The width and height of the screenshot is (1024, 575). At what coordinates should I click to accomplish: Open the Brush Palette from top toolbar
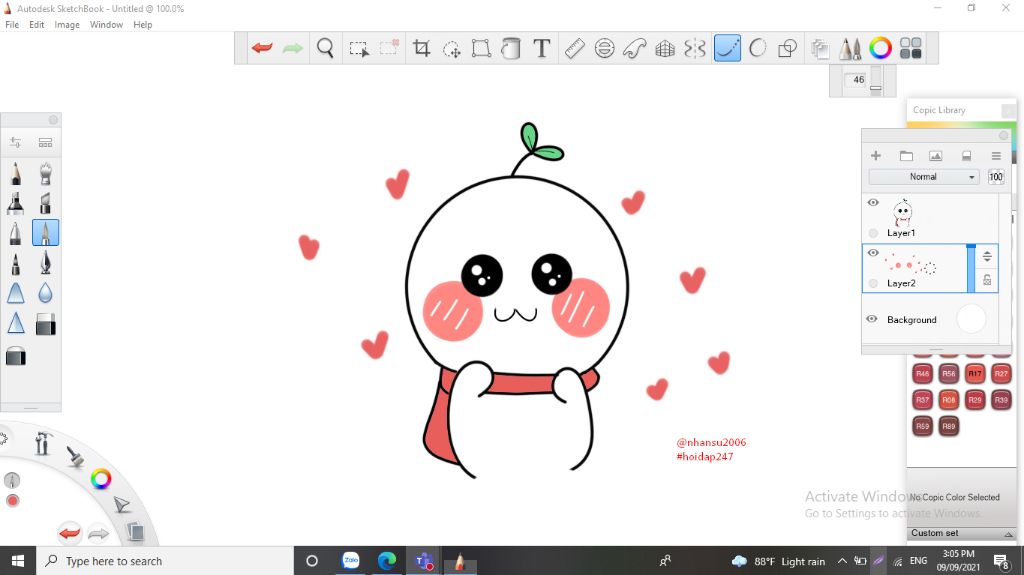coord(850,48)
